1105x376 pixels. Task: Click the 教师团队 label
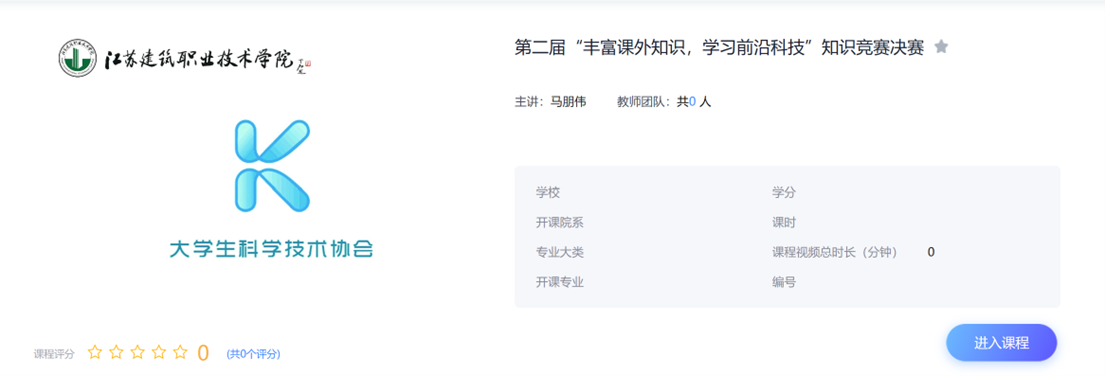click(644, 102)
